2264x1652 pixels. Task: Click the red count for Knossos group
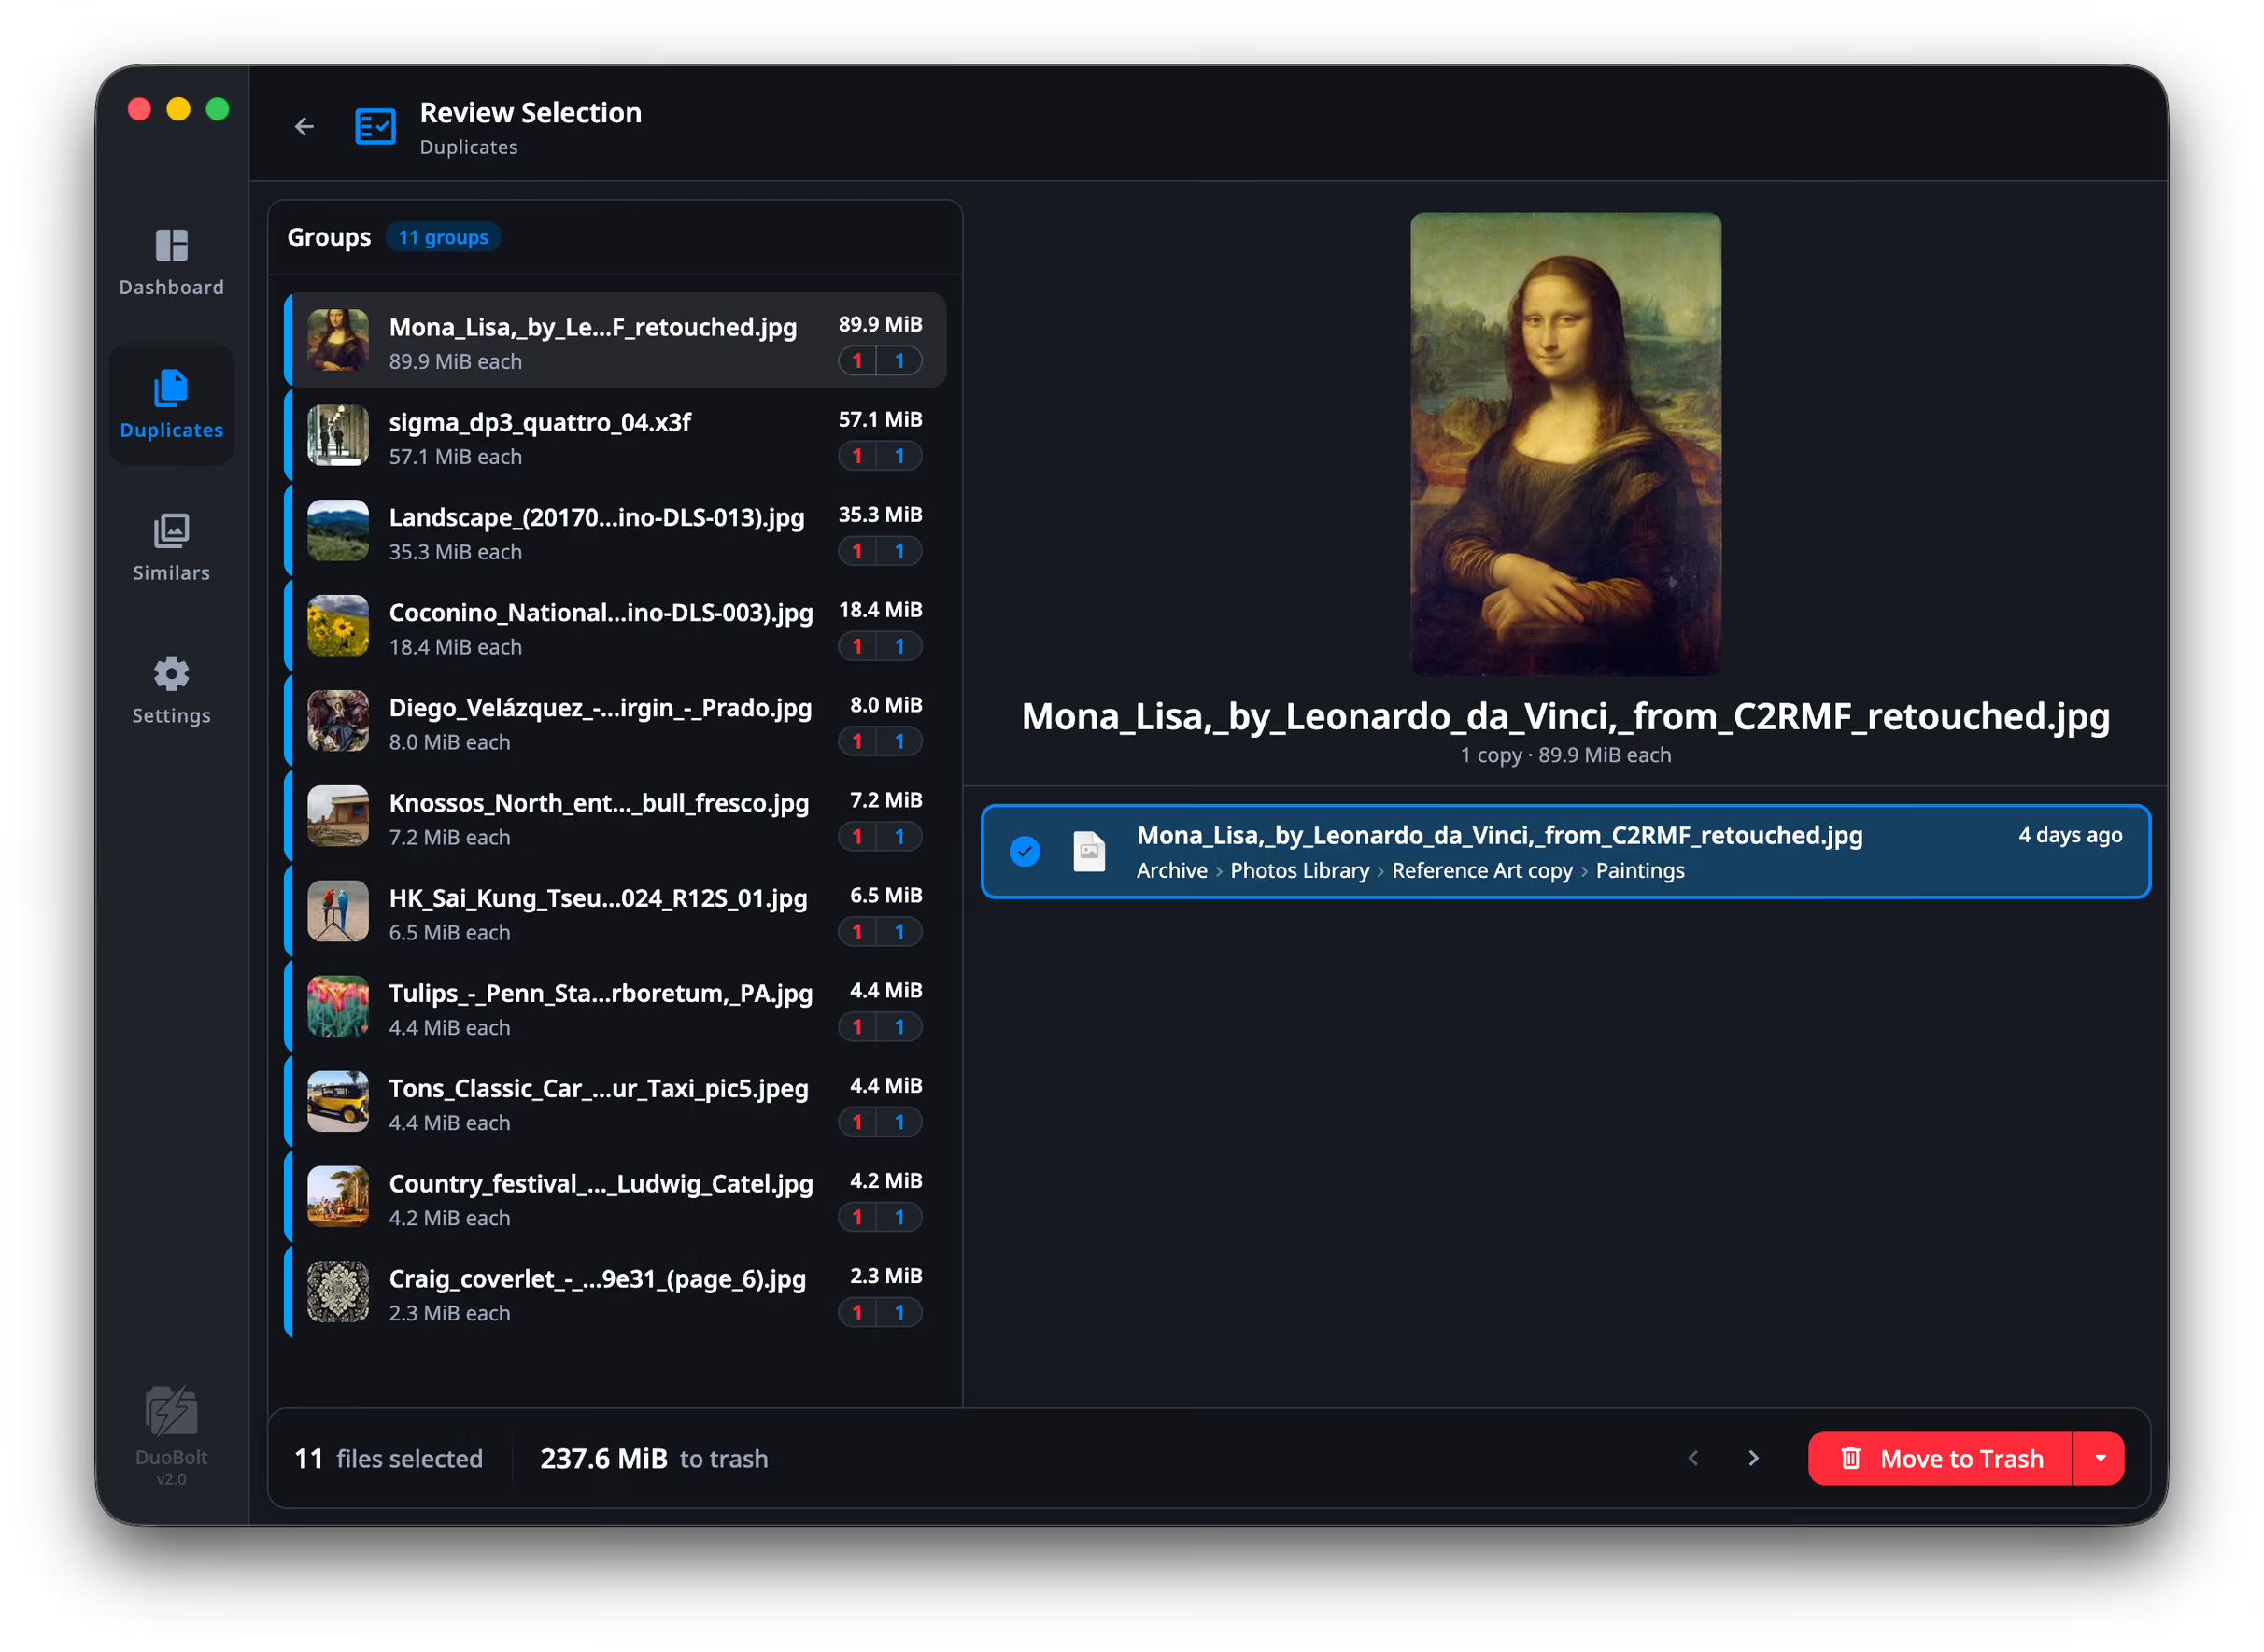point(857,837)
